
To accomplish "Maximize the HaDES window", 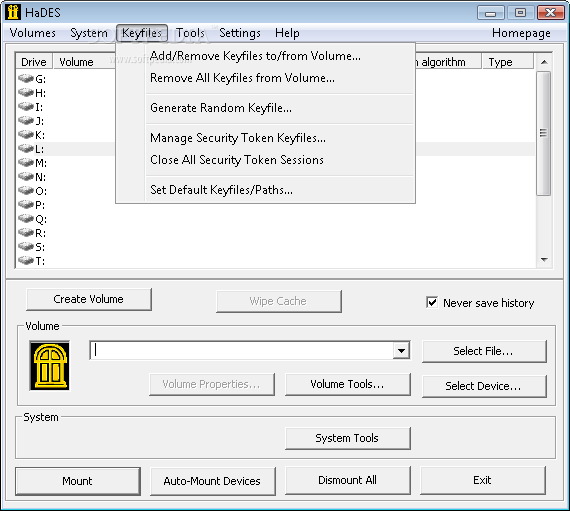I will pyautogui.click(x=520, y=13).
